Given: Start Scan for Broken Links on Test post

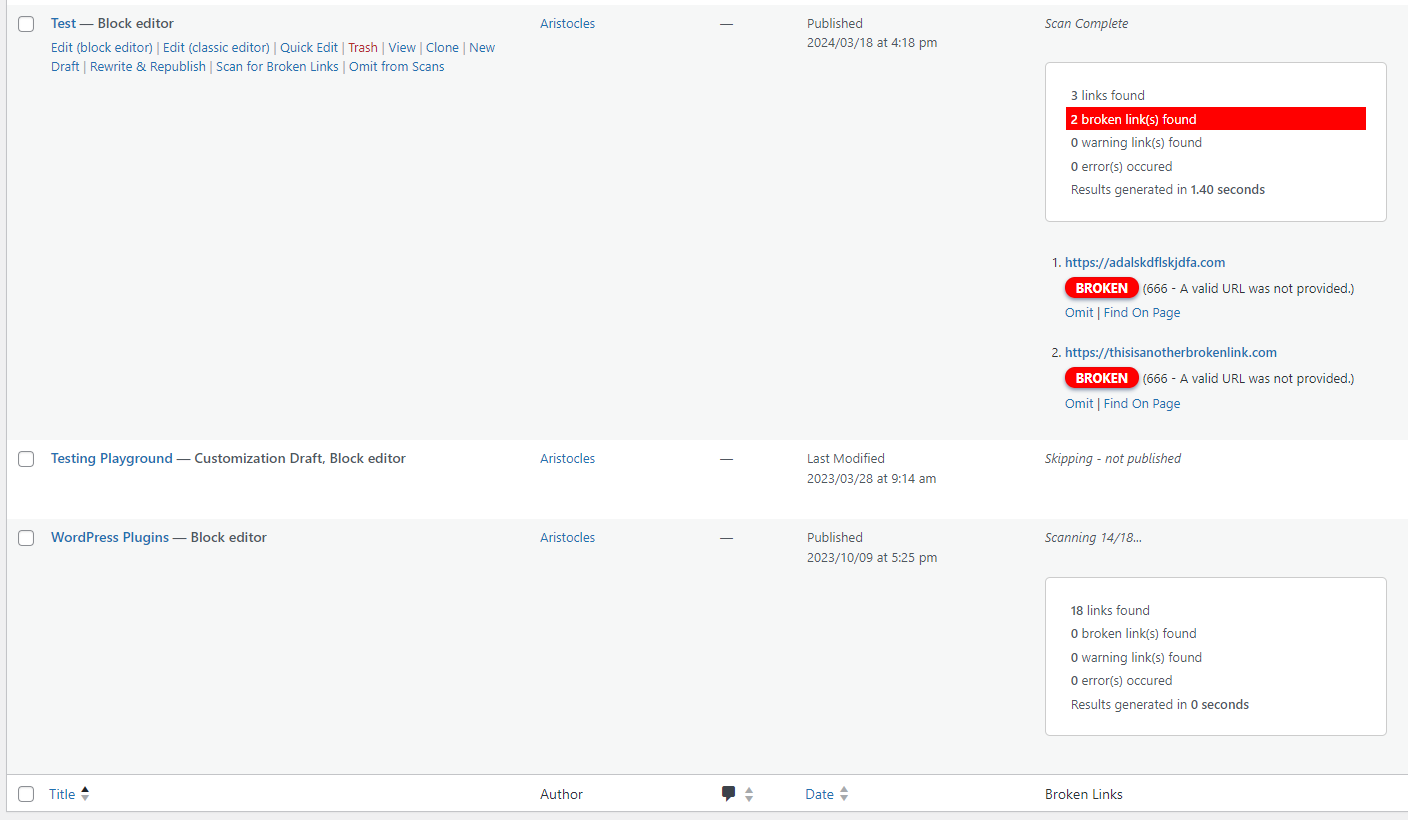Looking at the screenshot, I should coord(277,66).
